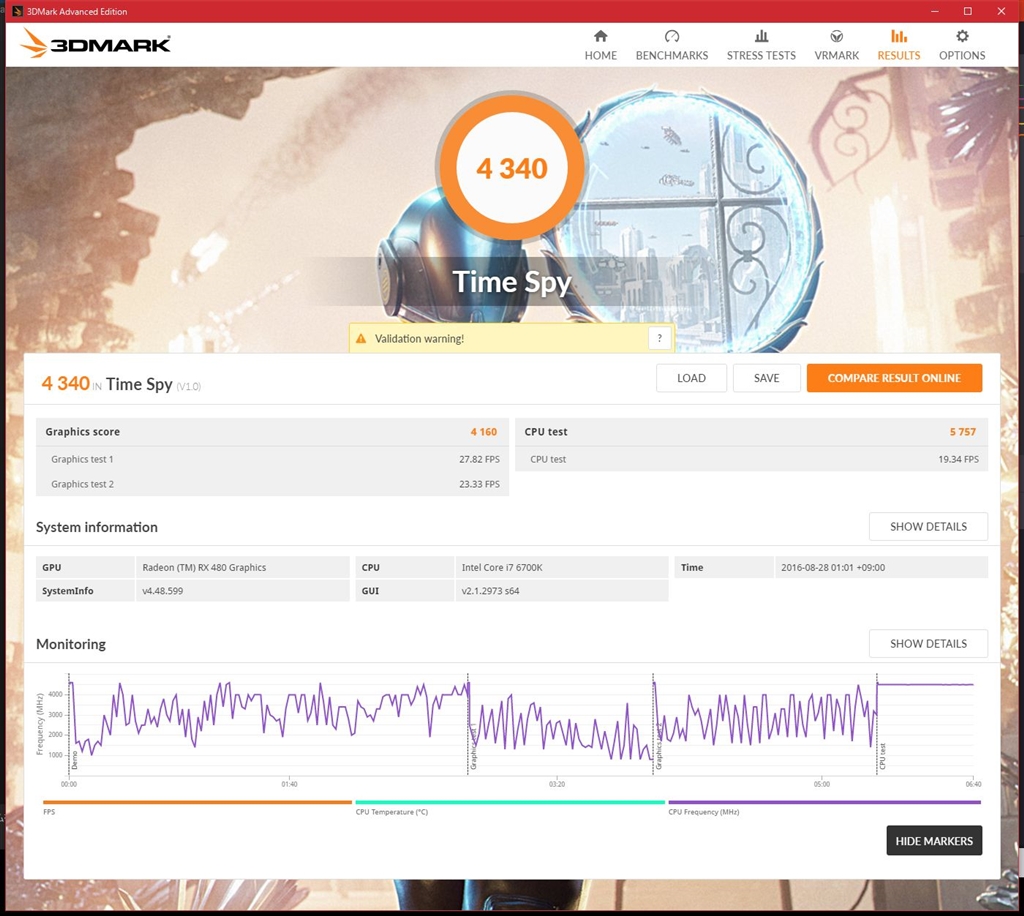Click the 4 340 IN Time Spy heading

click(121, 384)
